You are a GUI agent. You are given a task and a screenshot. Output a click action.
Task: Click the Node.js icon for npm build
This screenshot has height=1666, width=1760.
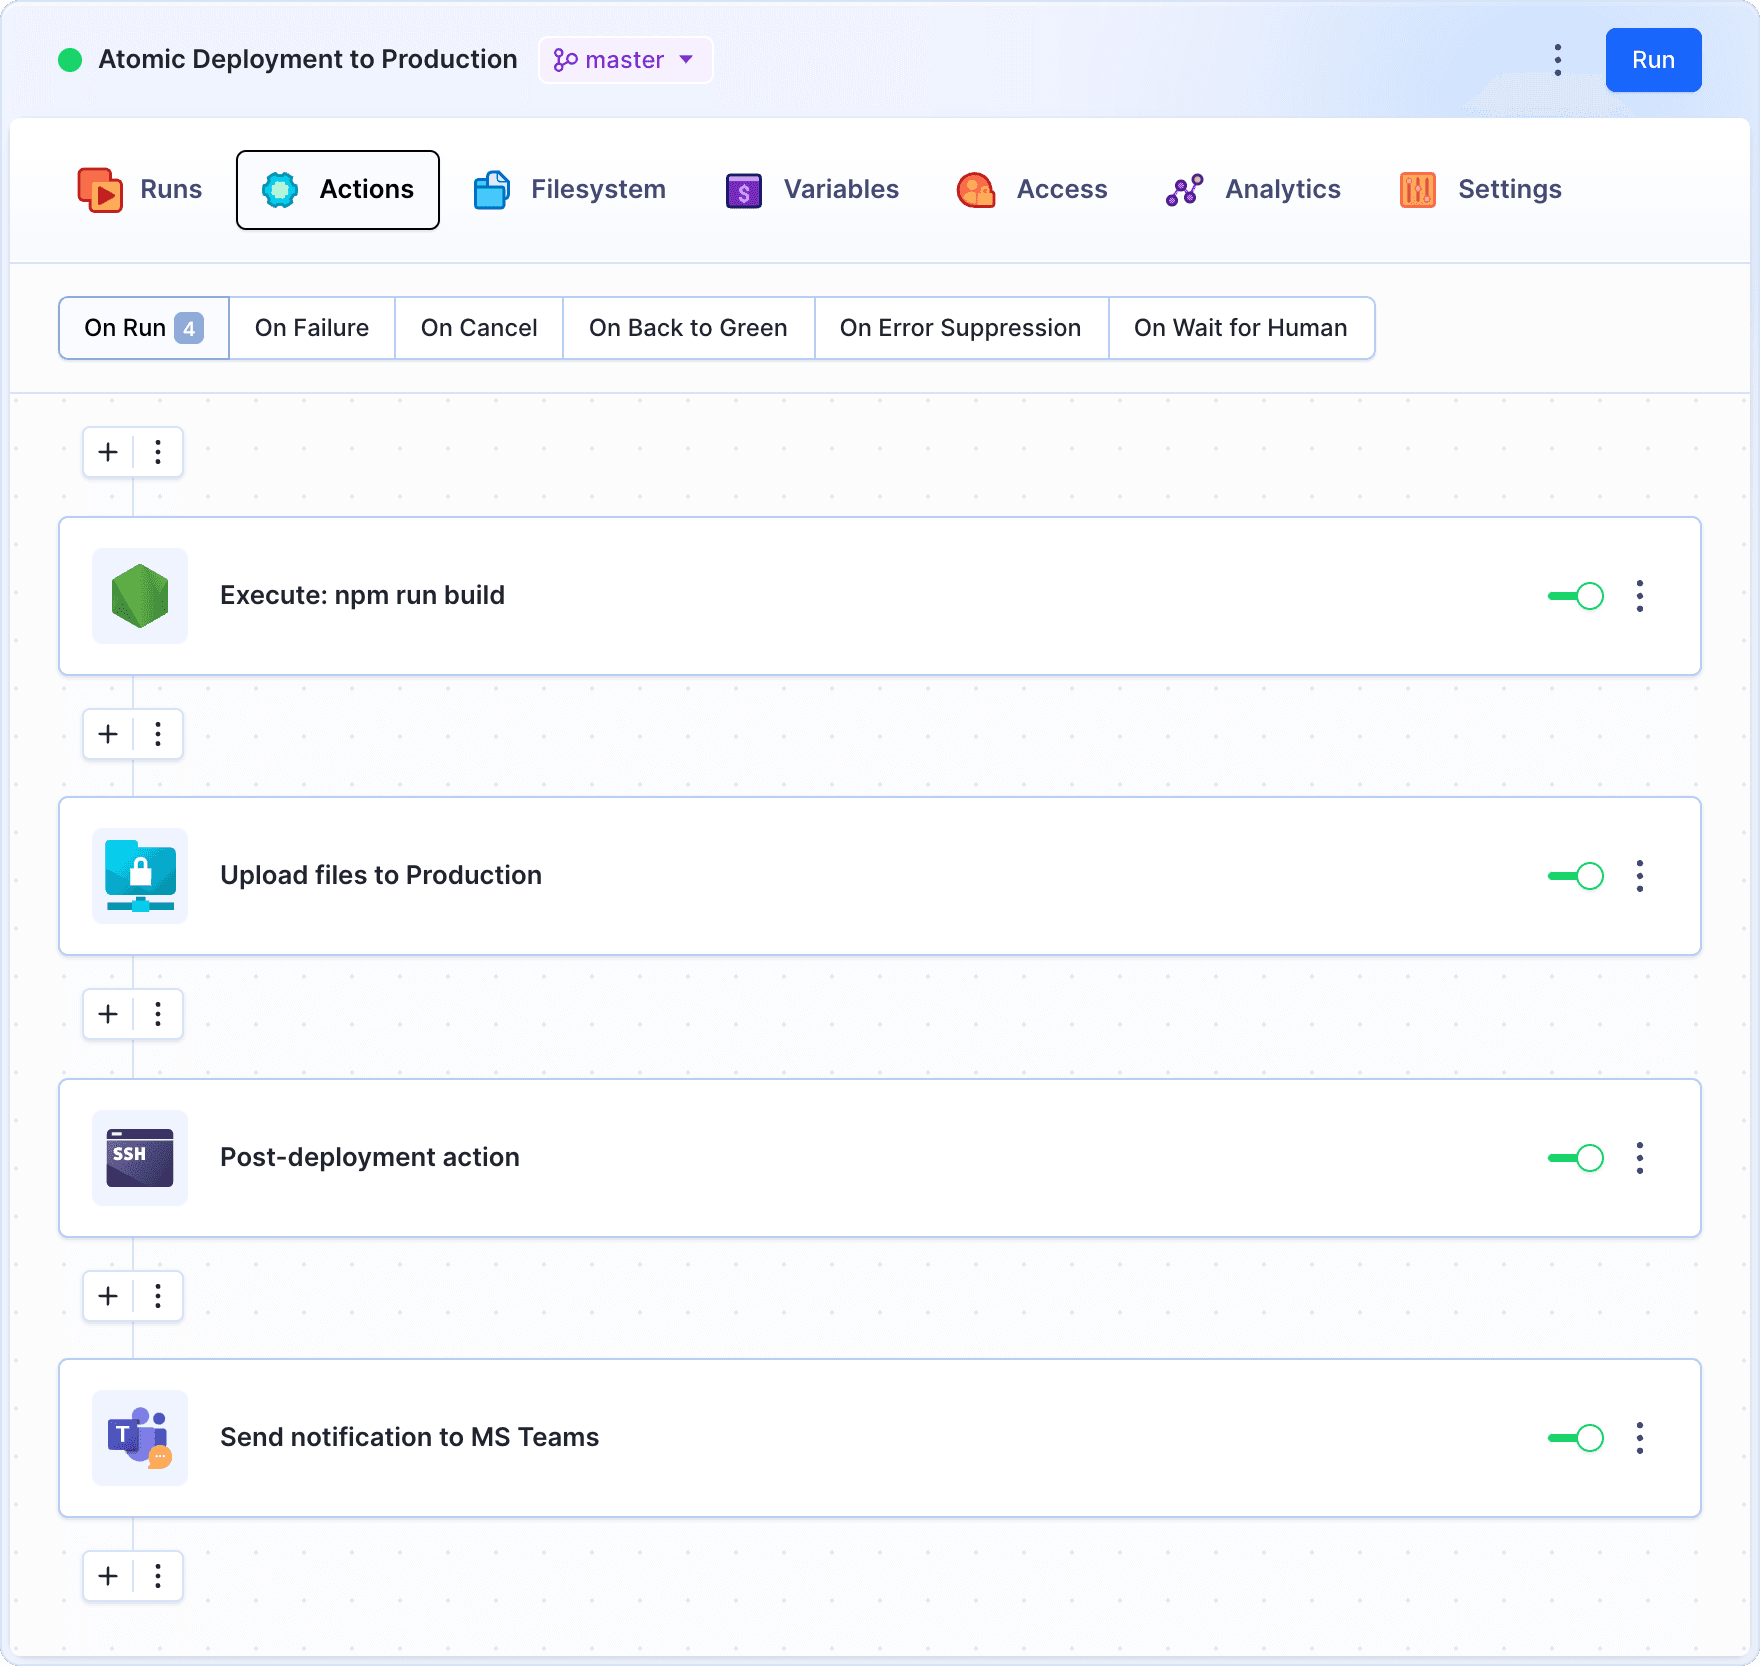coord(140,596)
